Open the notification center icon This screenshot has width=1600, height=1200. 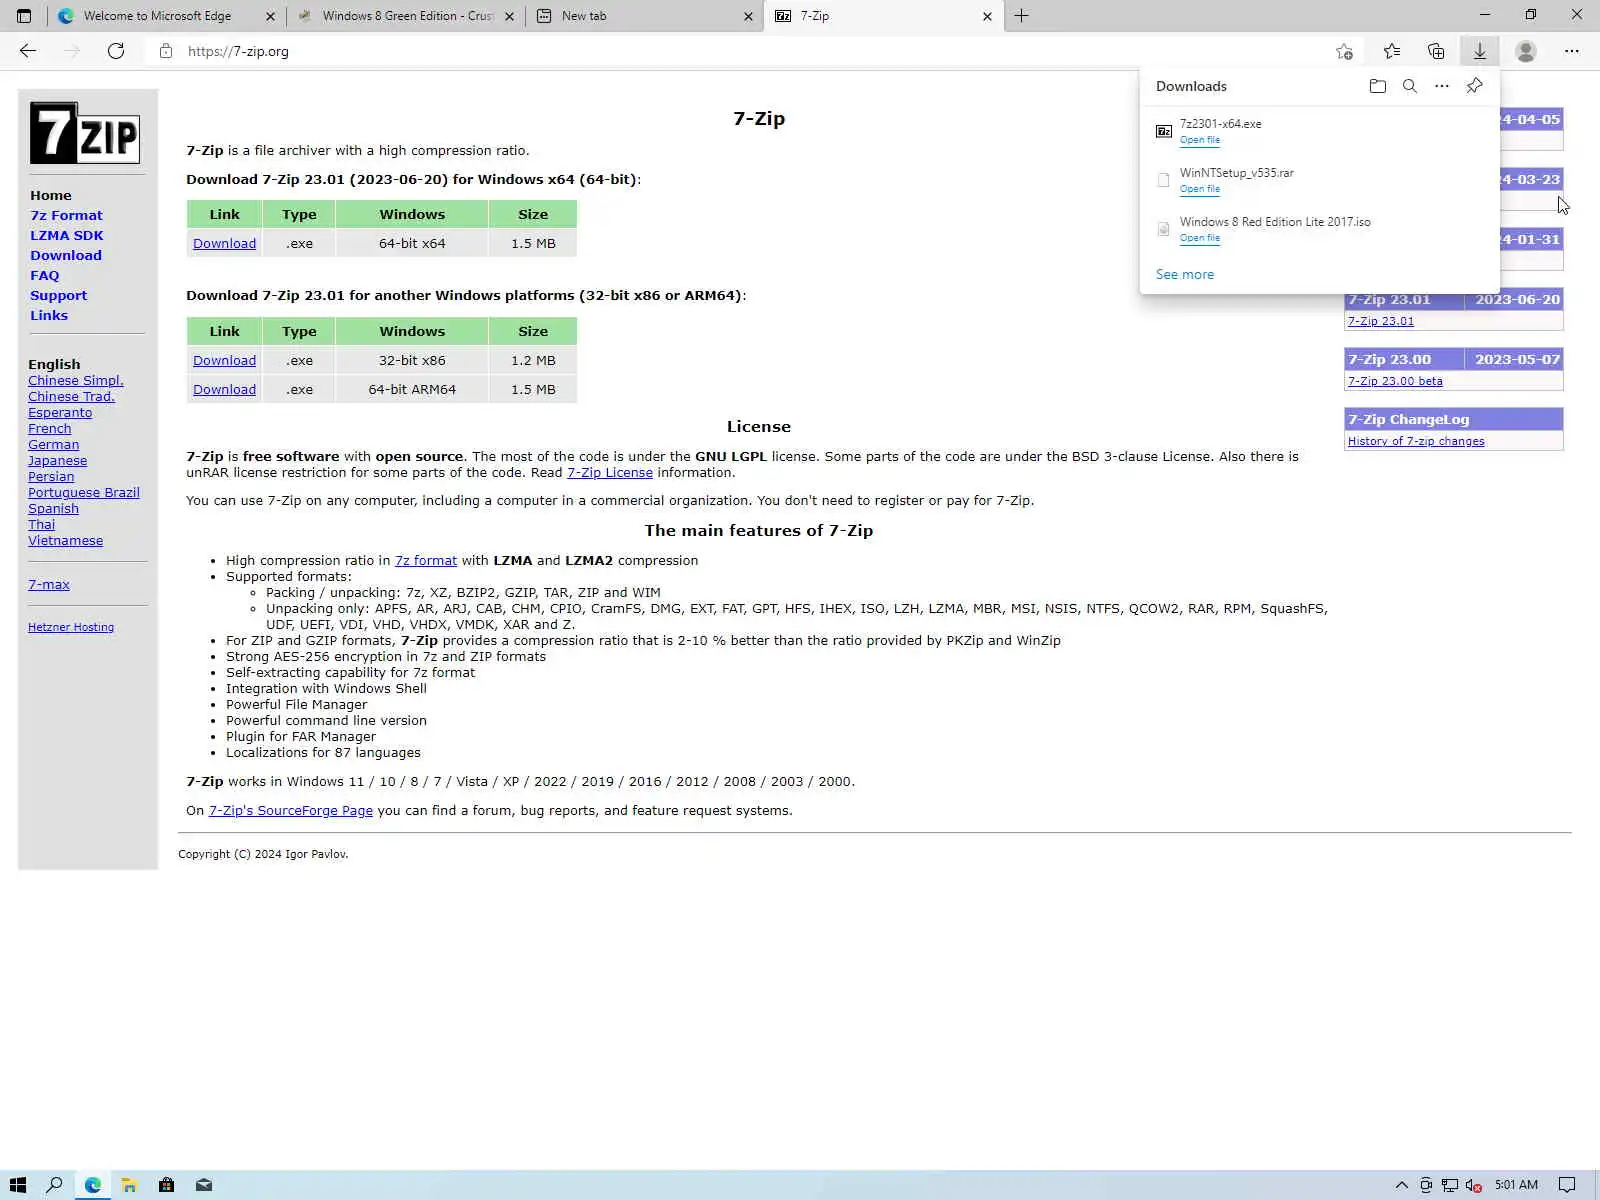pos(1567,1186)
